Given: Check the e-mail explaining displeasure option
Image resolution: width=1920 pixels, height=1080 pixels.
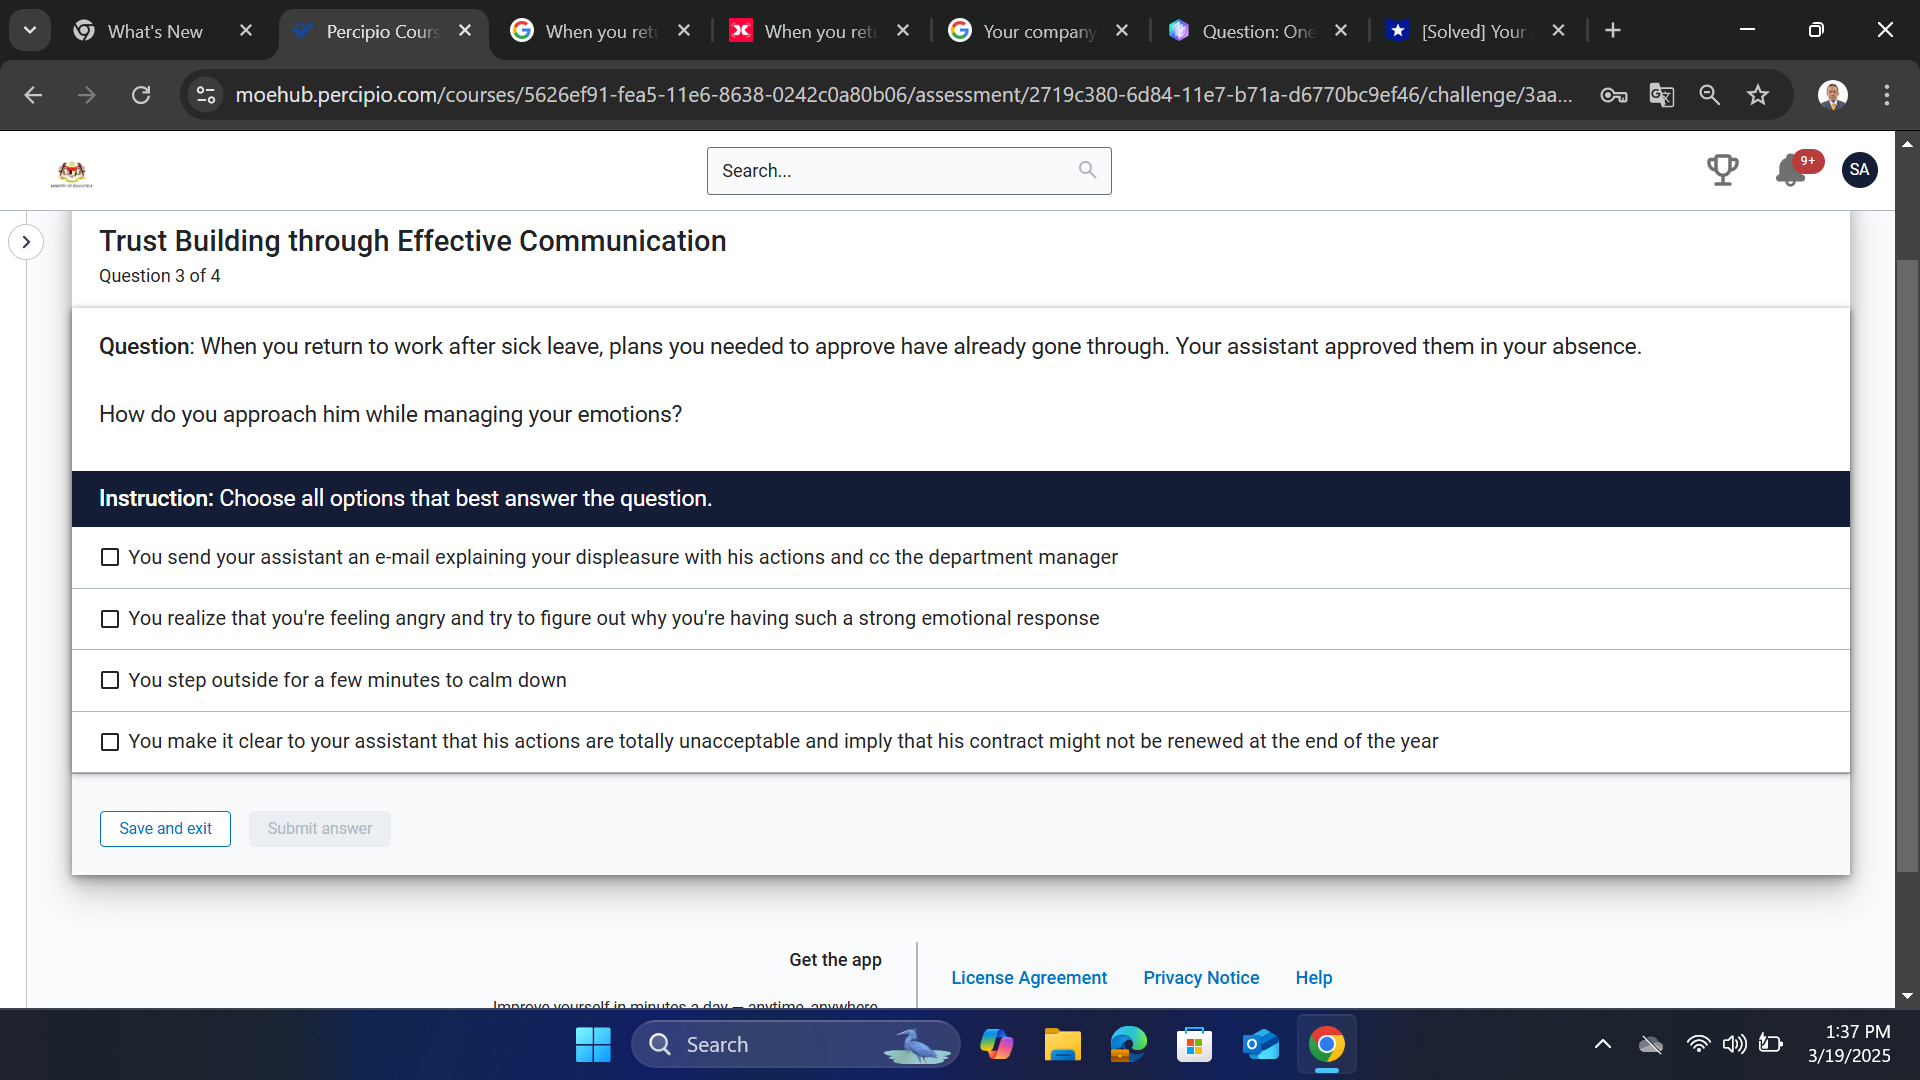Looking at the screenshot, I should pos(110,557).
